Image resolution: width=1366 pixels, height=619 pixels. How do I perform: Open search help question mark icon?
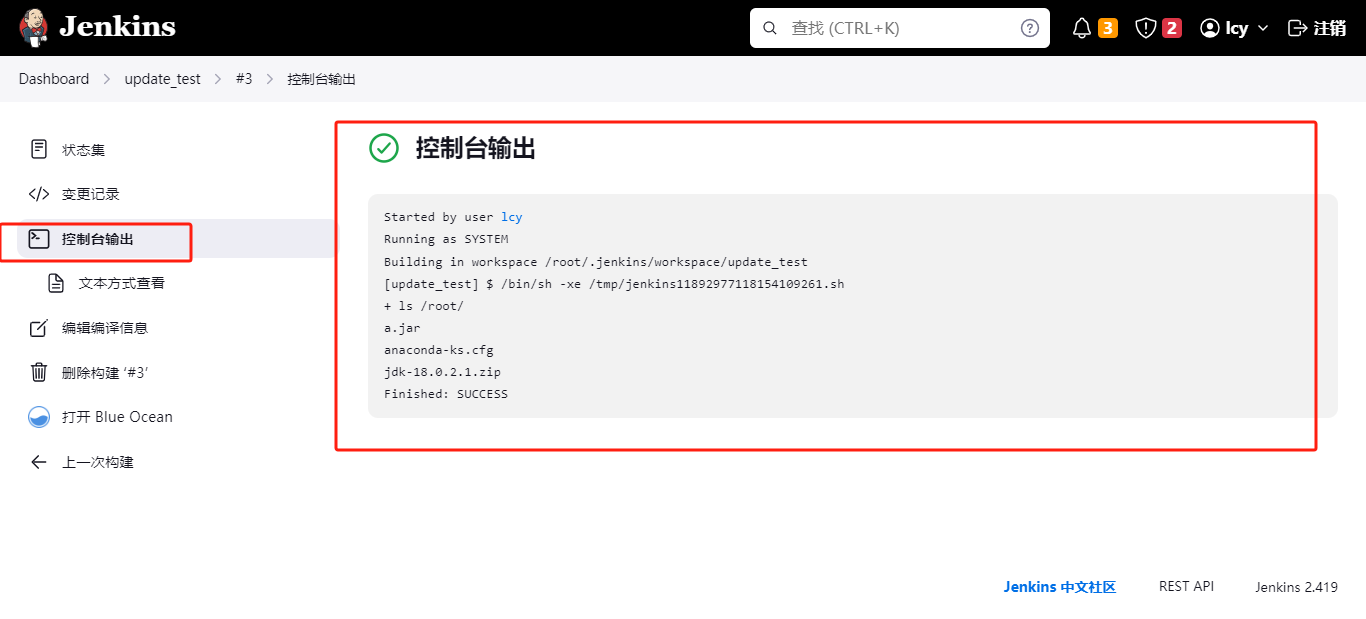[1030, 28]
